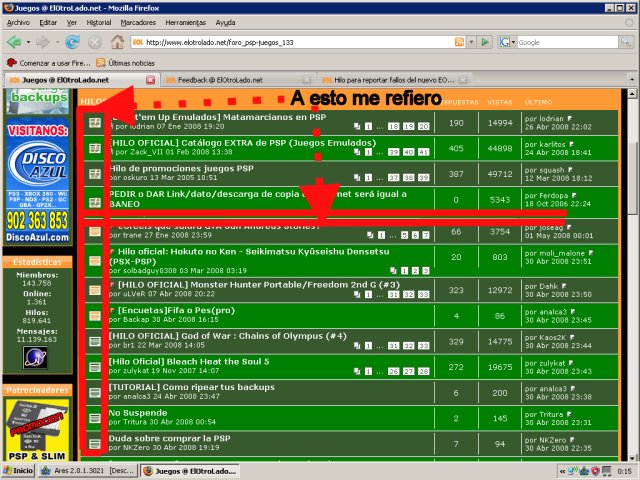Open the Ver menu
Viewport: 640px width, 480px height.
tap(72, 23)
